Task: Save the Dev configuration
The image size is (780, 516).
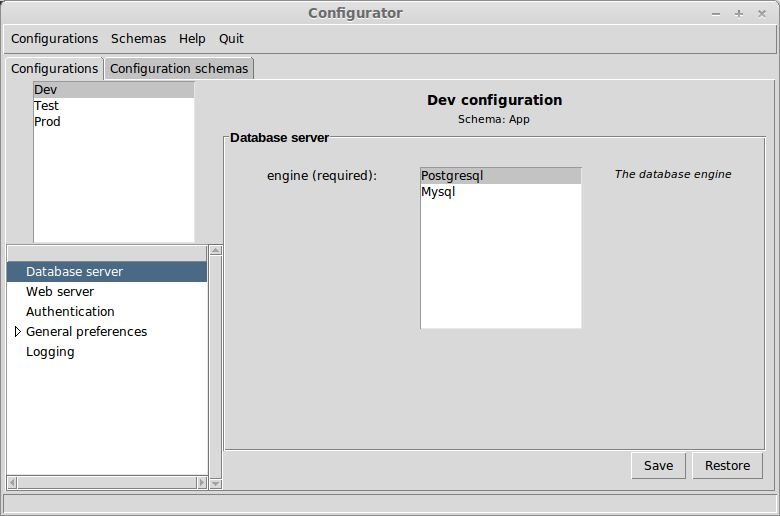Action: coord(659,466)
